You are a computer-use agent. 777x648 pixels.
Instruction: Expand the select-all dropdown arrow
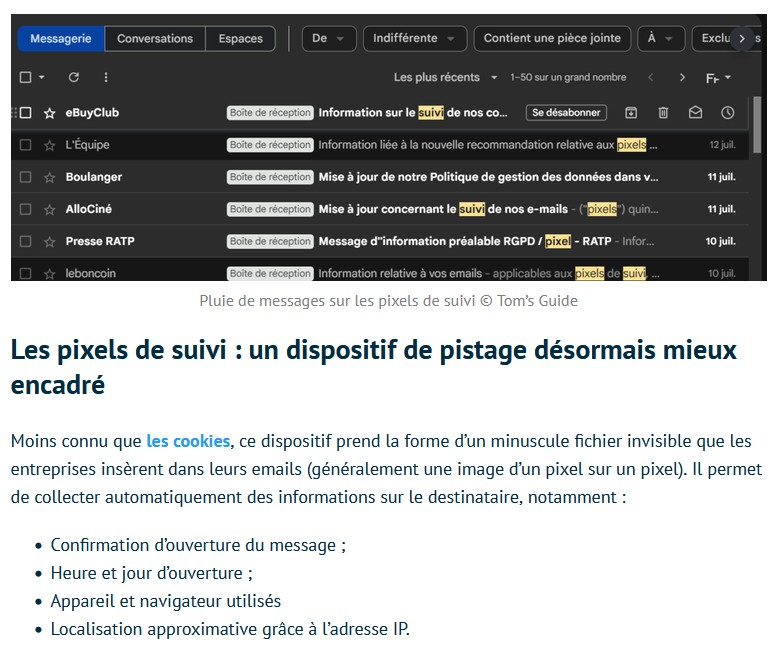pos(42,77)
